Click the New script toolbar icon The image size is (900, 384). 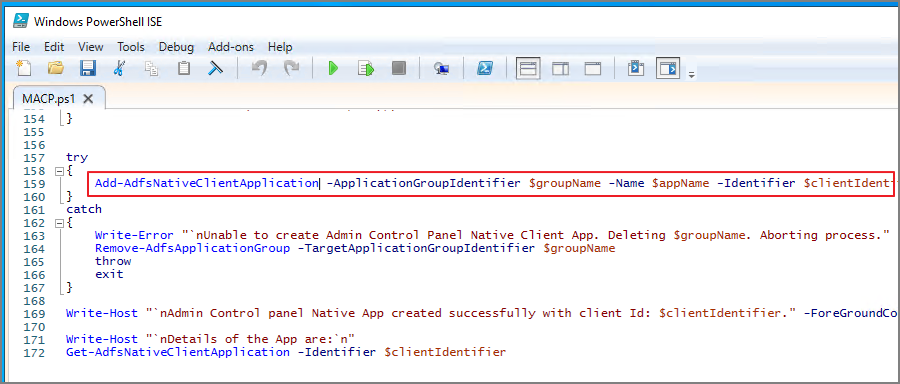click(23, 68)
